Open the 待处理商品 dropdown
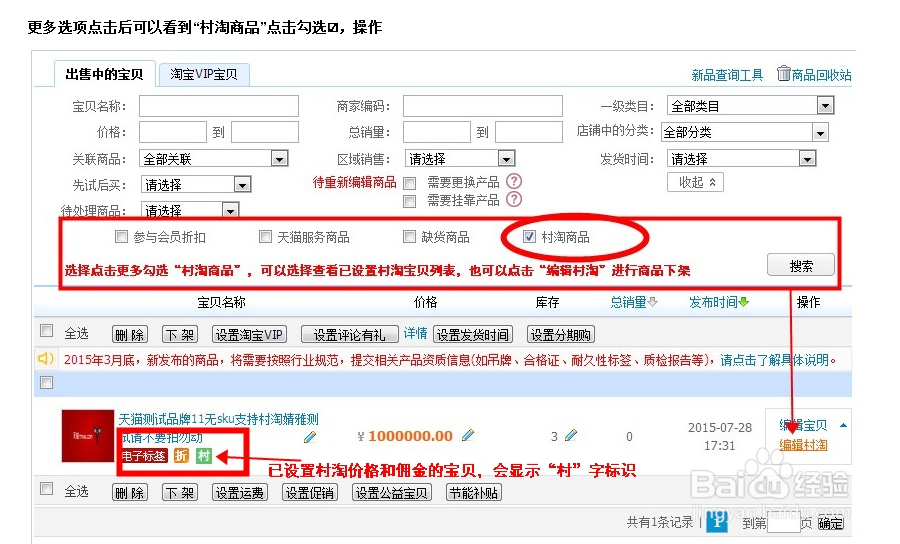The width and height of the screenshot is (900, 544). point(190,210)
